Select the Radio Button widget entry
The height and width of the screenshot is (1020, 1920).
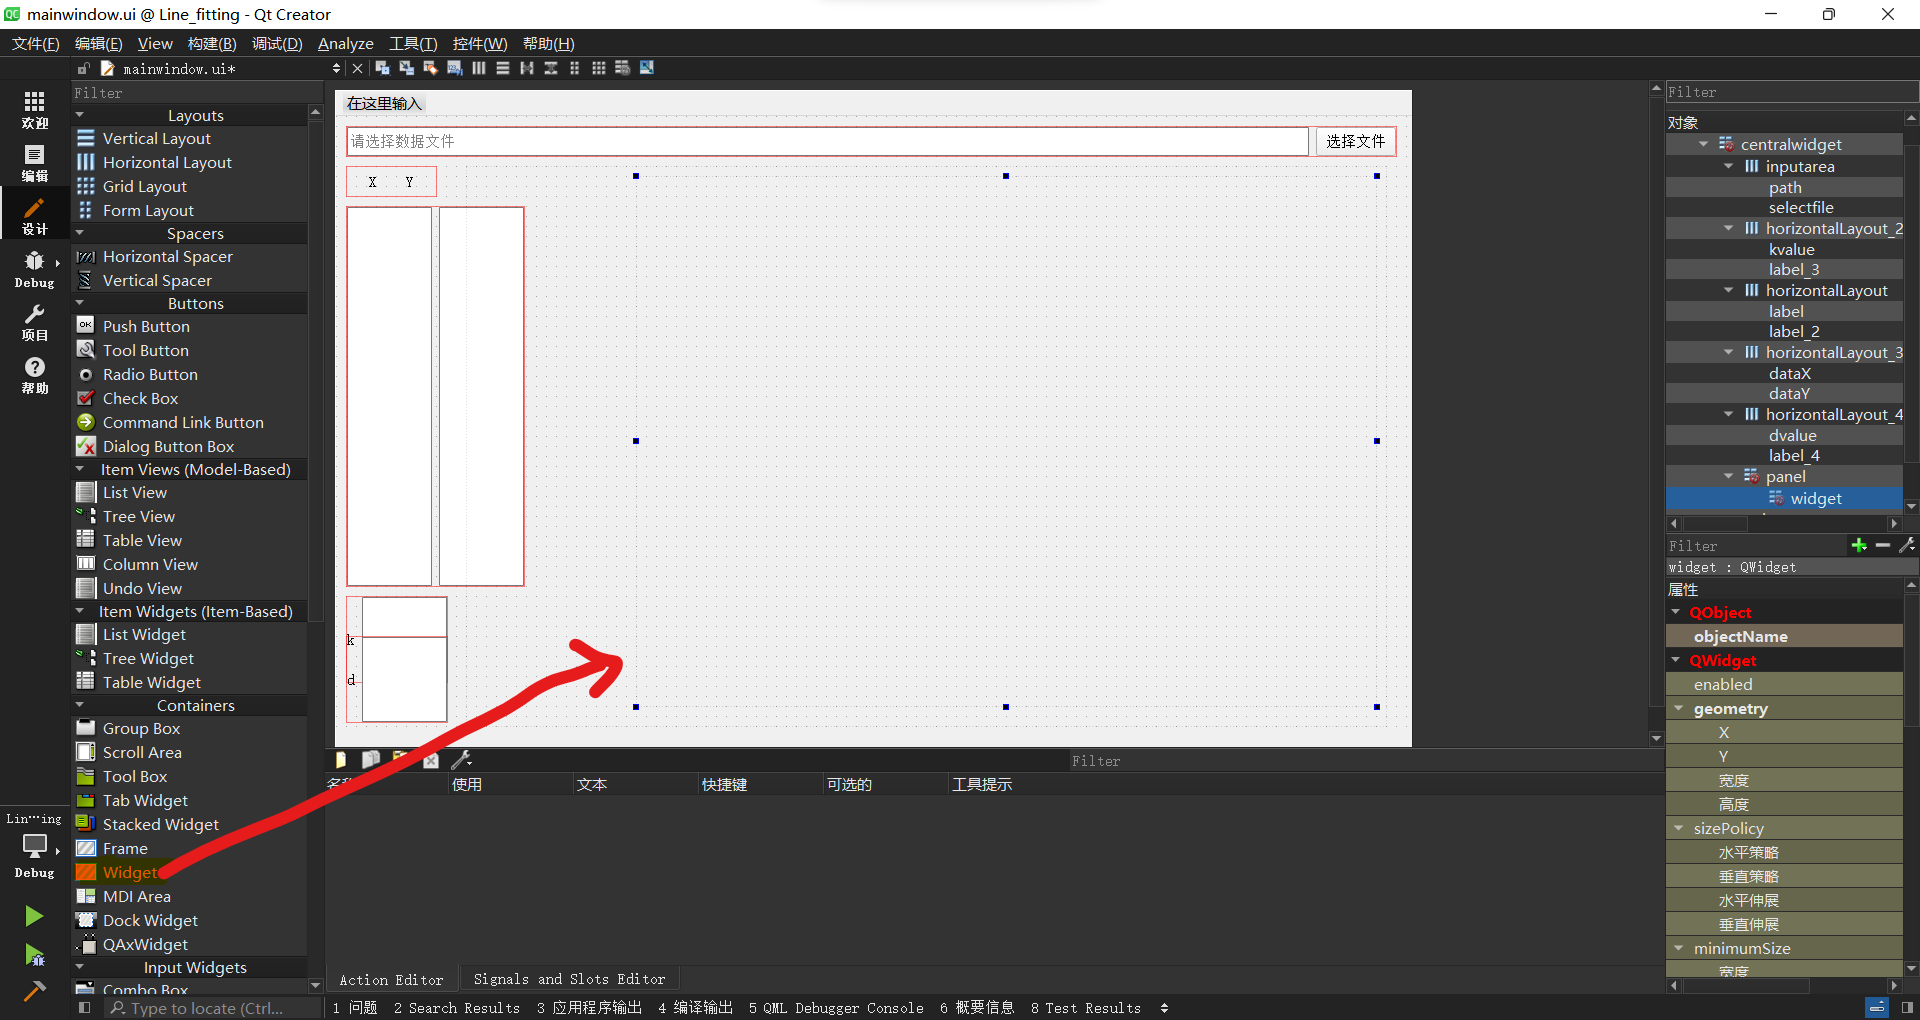pos(148,374)
